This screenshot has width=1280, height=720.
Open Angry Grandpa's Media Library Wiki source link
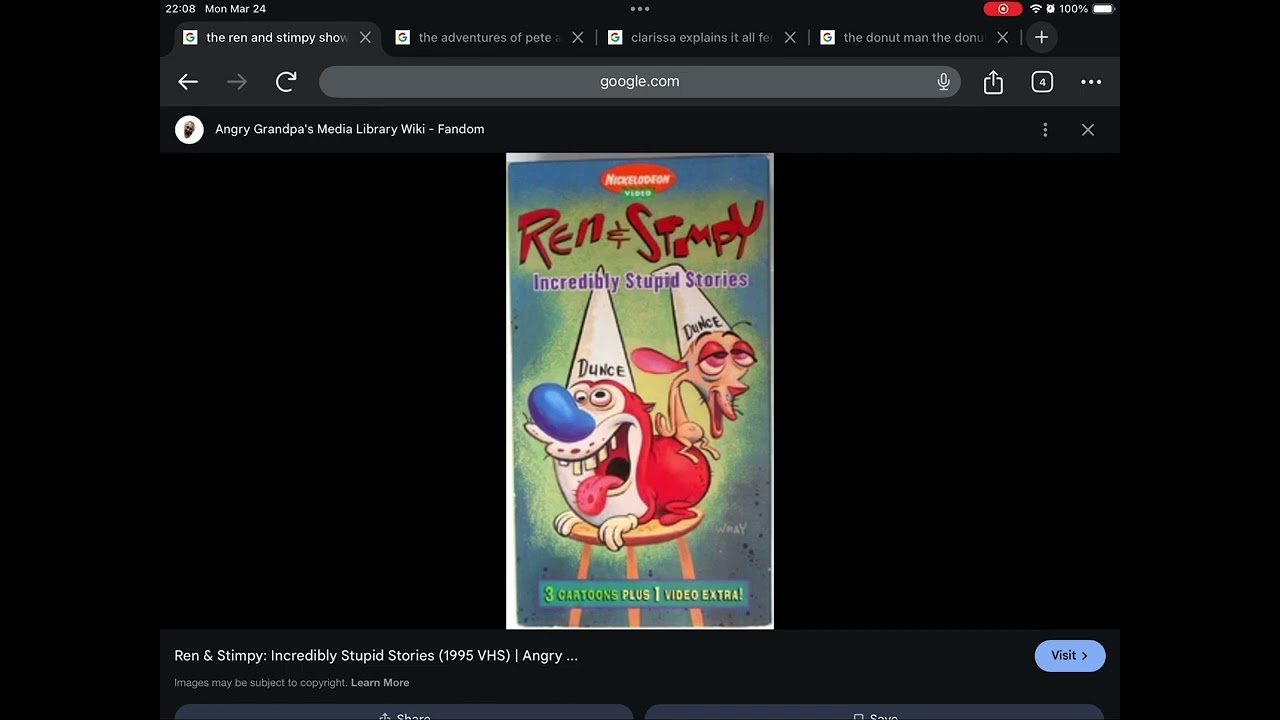(349, 129)
